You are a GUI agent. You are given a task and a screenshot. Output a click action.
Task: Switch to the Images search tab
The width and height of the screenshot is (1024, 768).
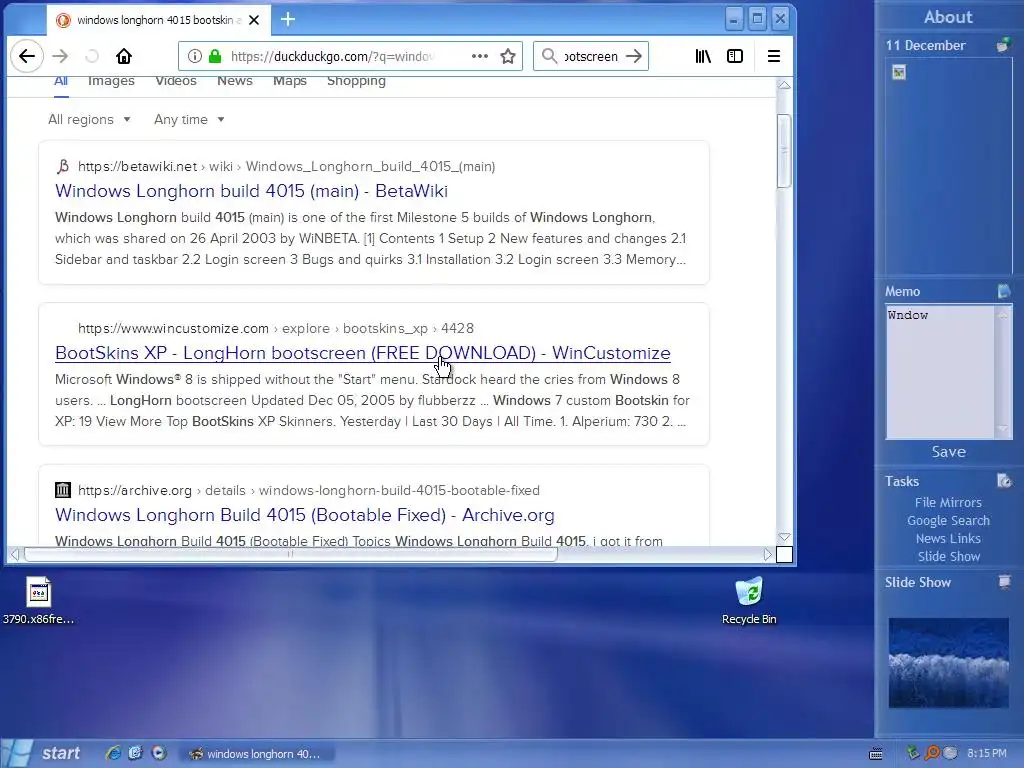pos(111,81)
